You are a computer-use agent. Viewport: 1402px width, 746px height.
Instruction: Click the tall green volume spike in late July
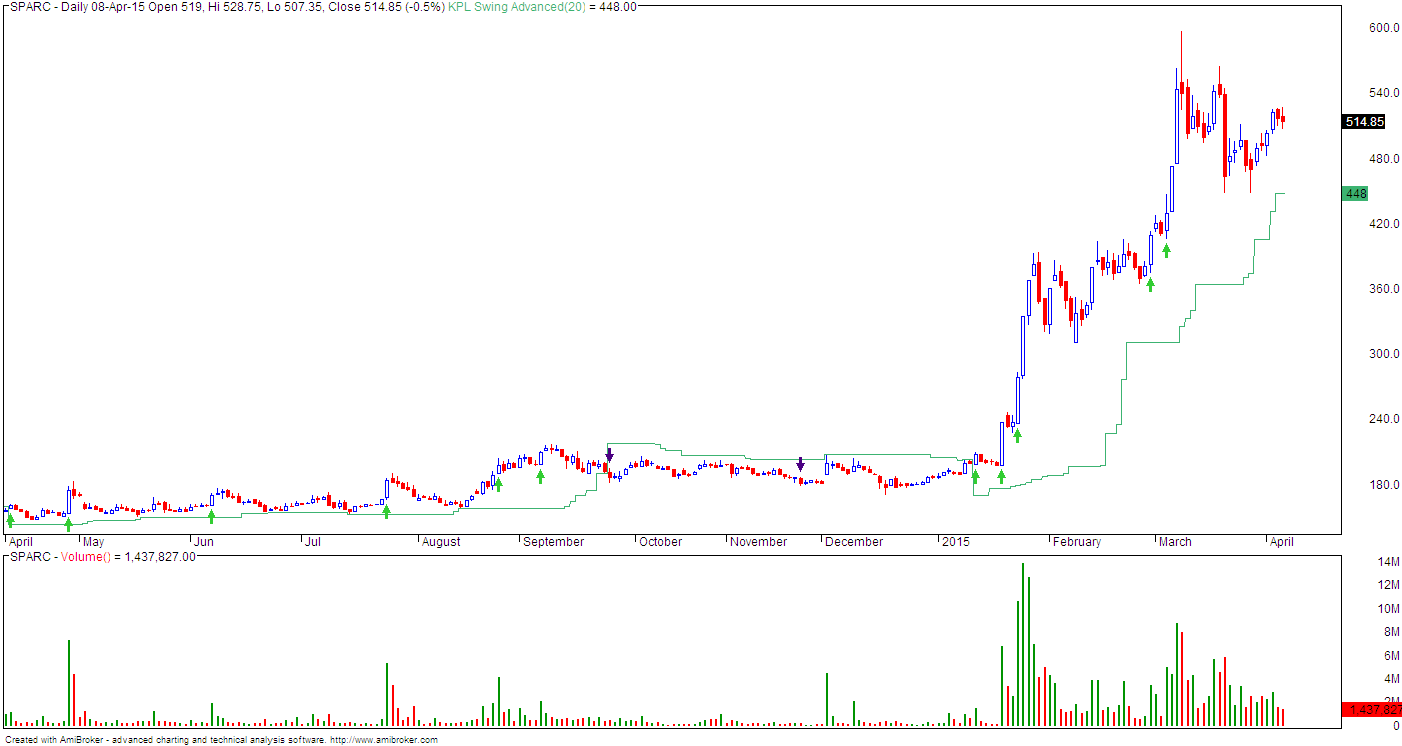386,694
